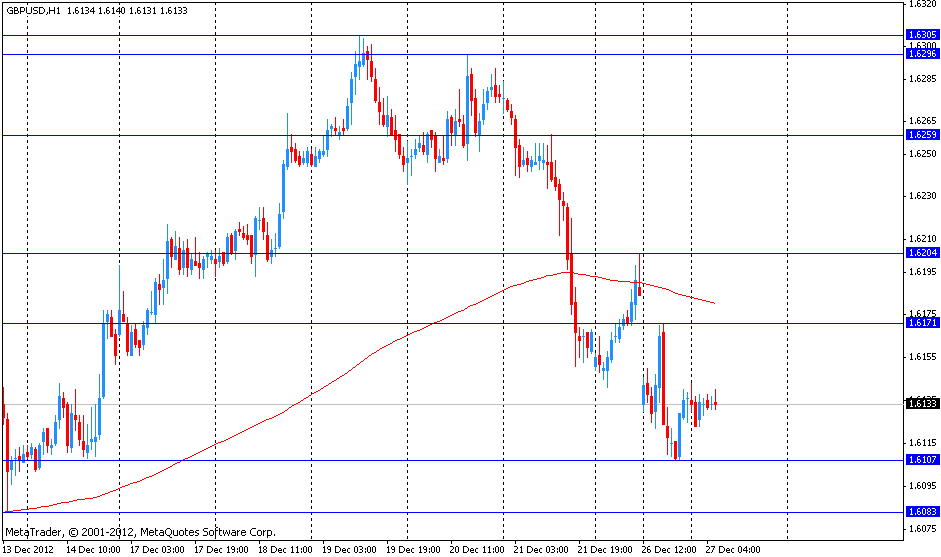Screen dimensions: 941x557
Task: Select the 21 Dec 03:00 time marker
Action: (541, 549)
